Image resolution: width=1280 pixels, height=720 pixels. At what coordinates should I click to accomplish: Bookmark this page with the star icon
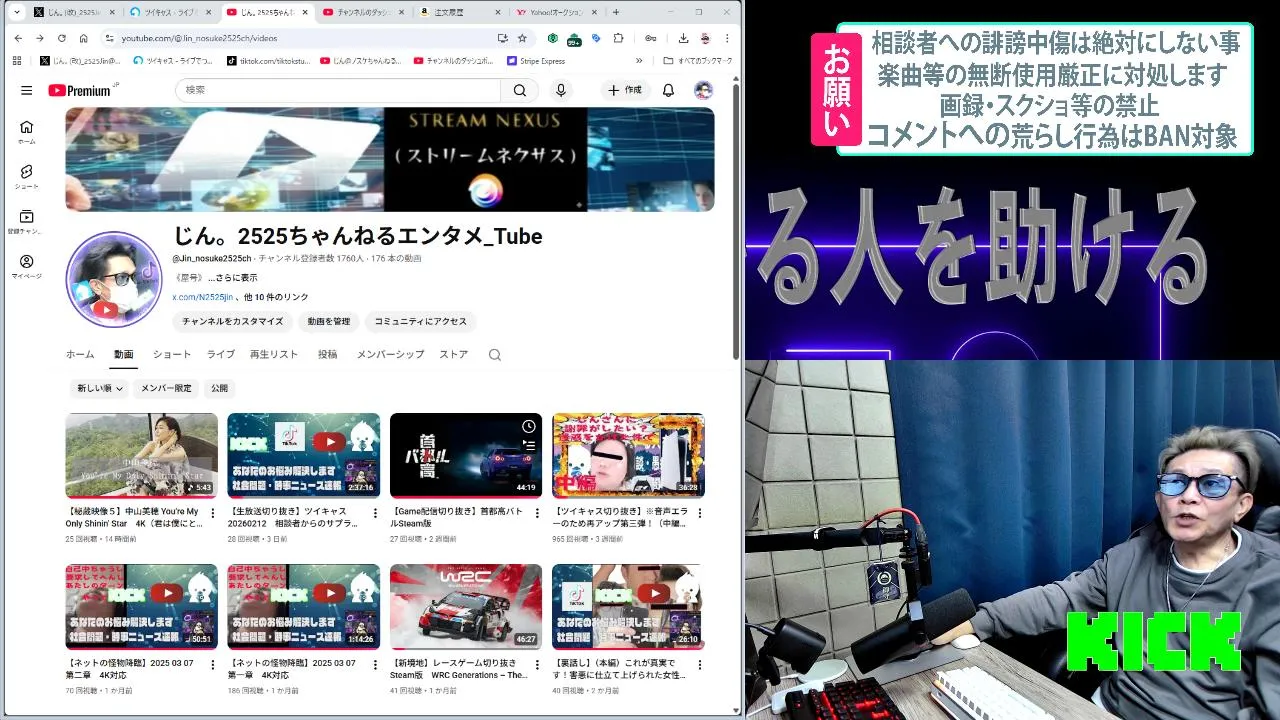522,38
